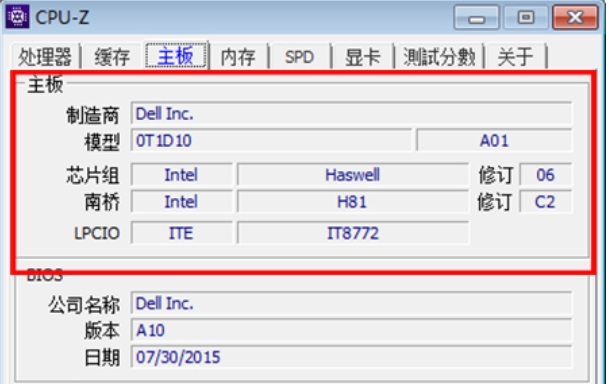
Task: Close the CPU-Z window
Action: coord(575,17)
